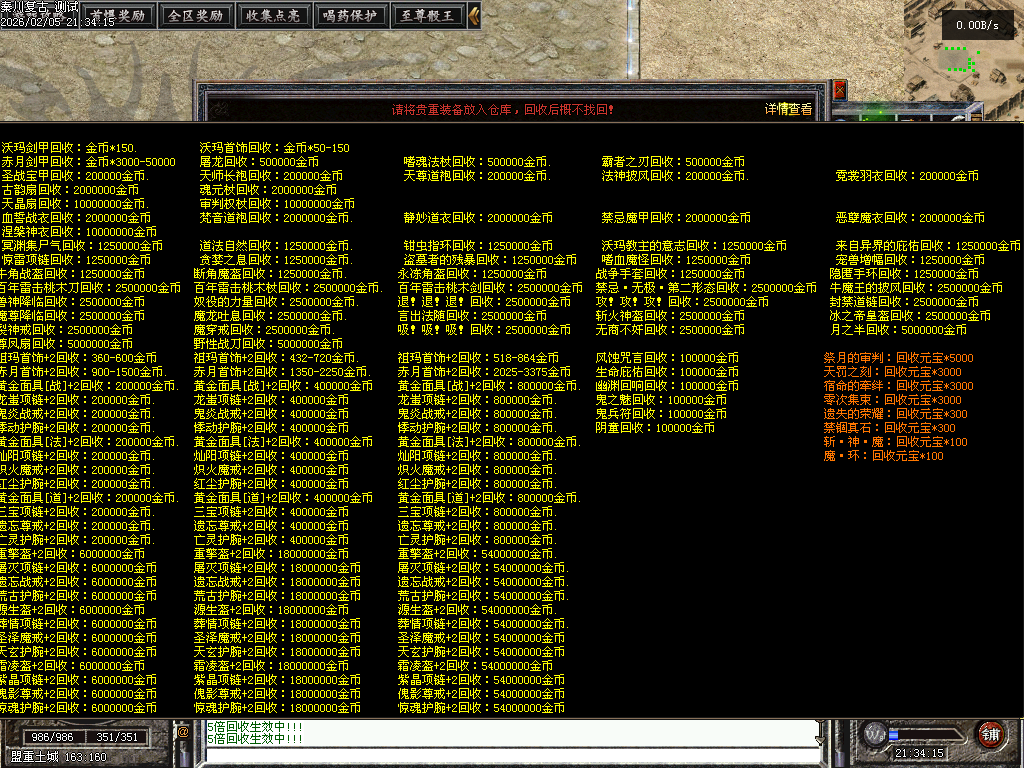
Task: Open the 收集点亮 panel
Action: pos(273,16)
